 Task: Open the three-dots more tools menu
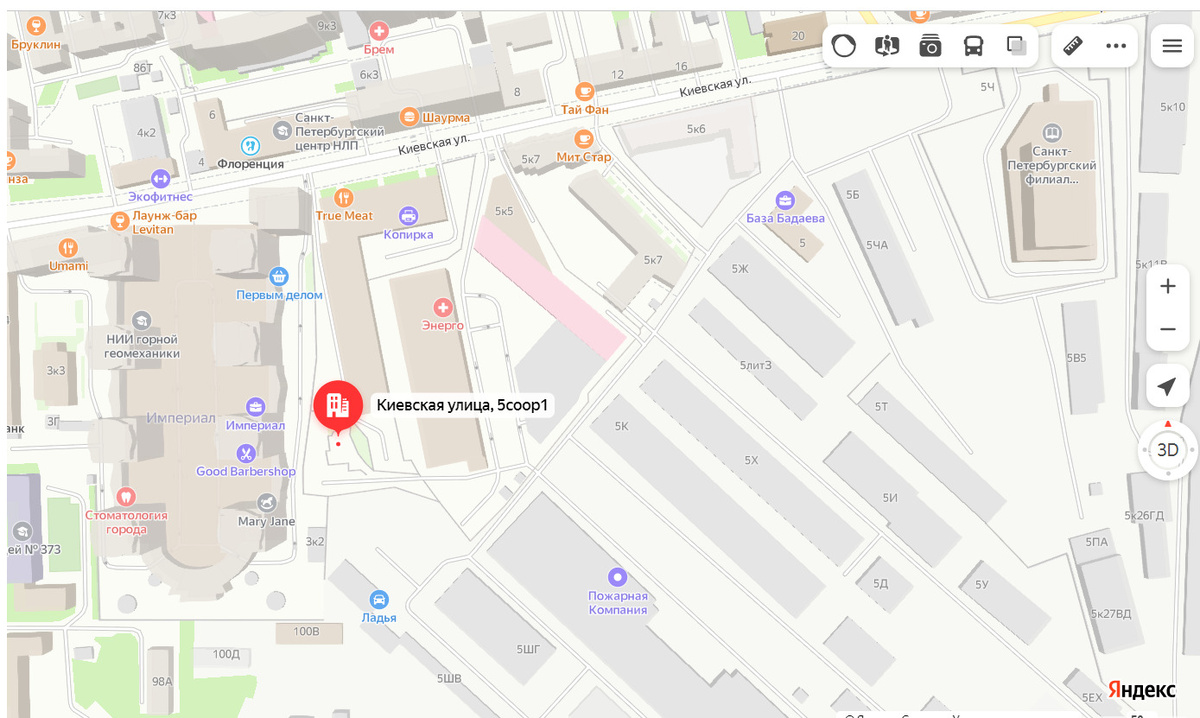coord(1116,46)
